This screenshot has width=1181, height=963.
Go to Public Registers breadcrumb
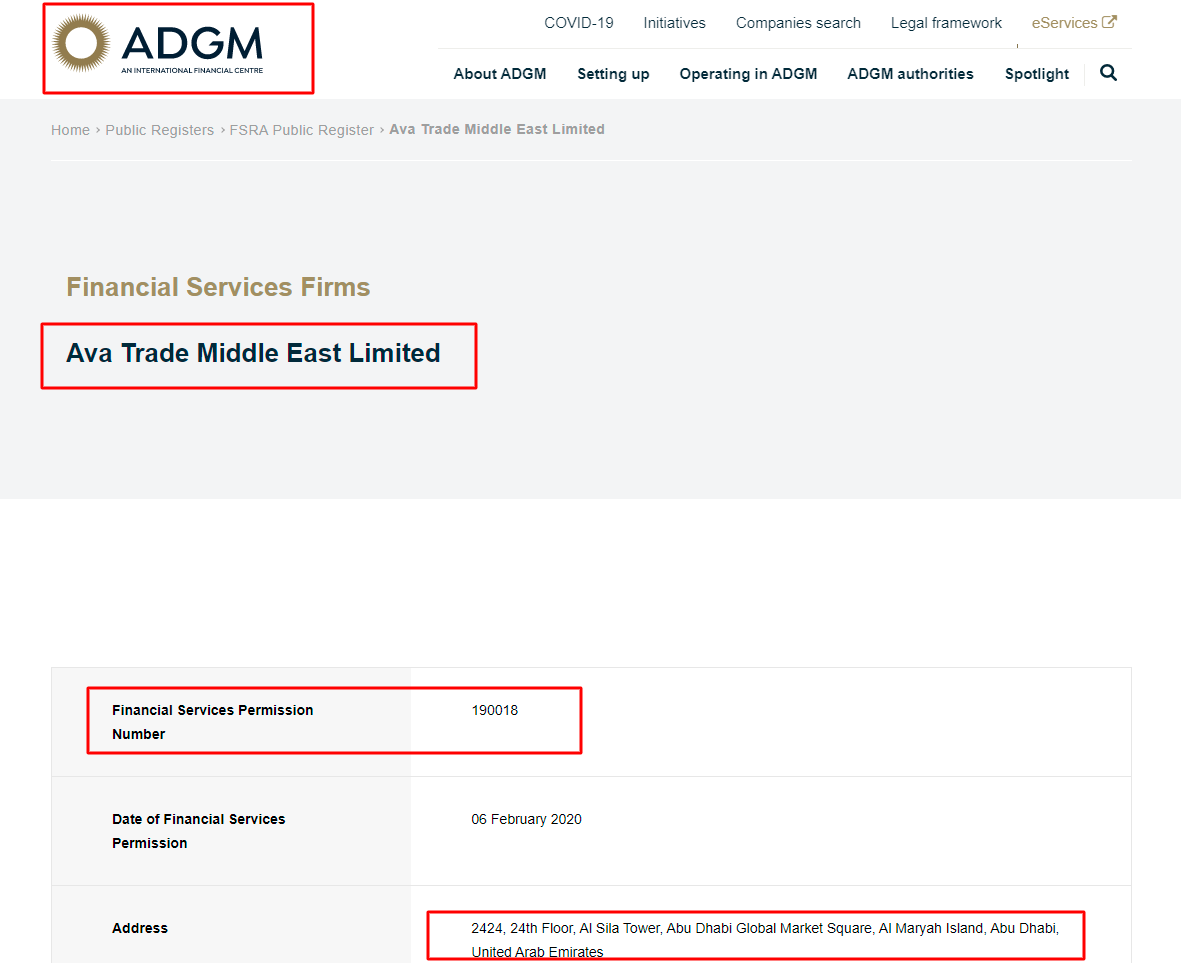160,130
